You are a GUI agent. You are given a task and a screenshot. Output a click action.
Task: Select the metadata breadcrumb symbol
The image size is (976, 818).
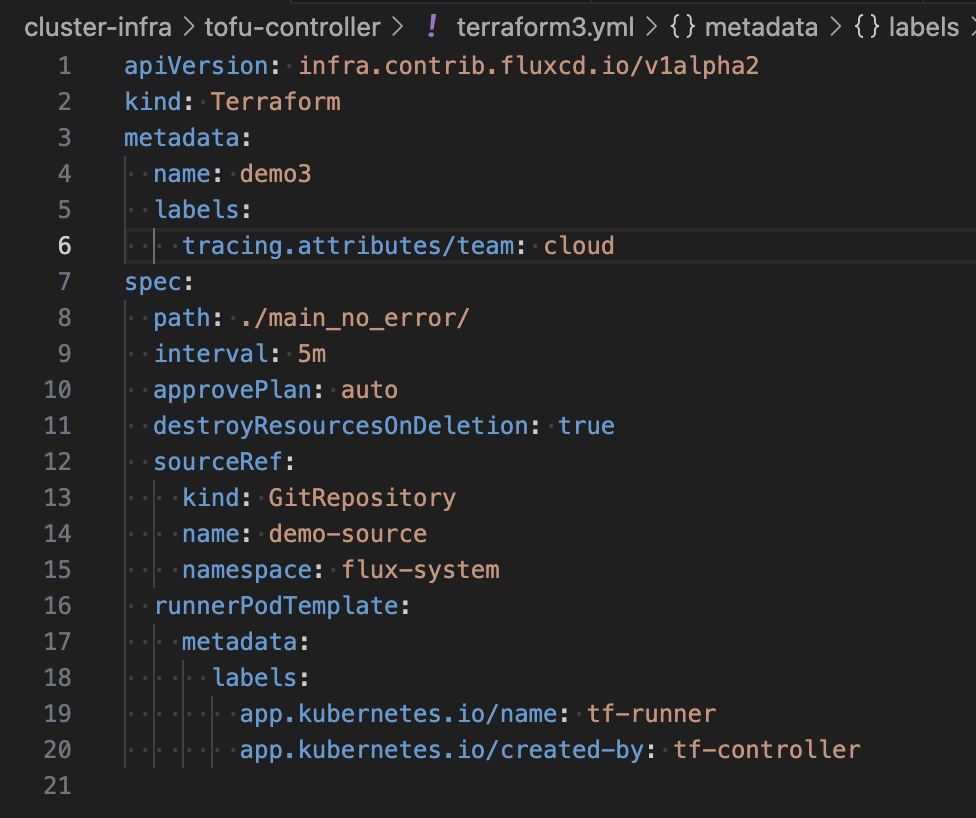point(761,27)
